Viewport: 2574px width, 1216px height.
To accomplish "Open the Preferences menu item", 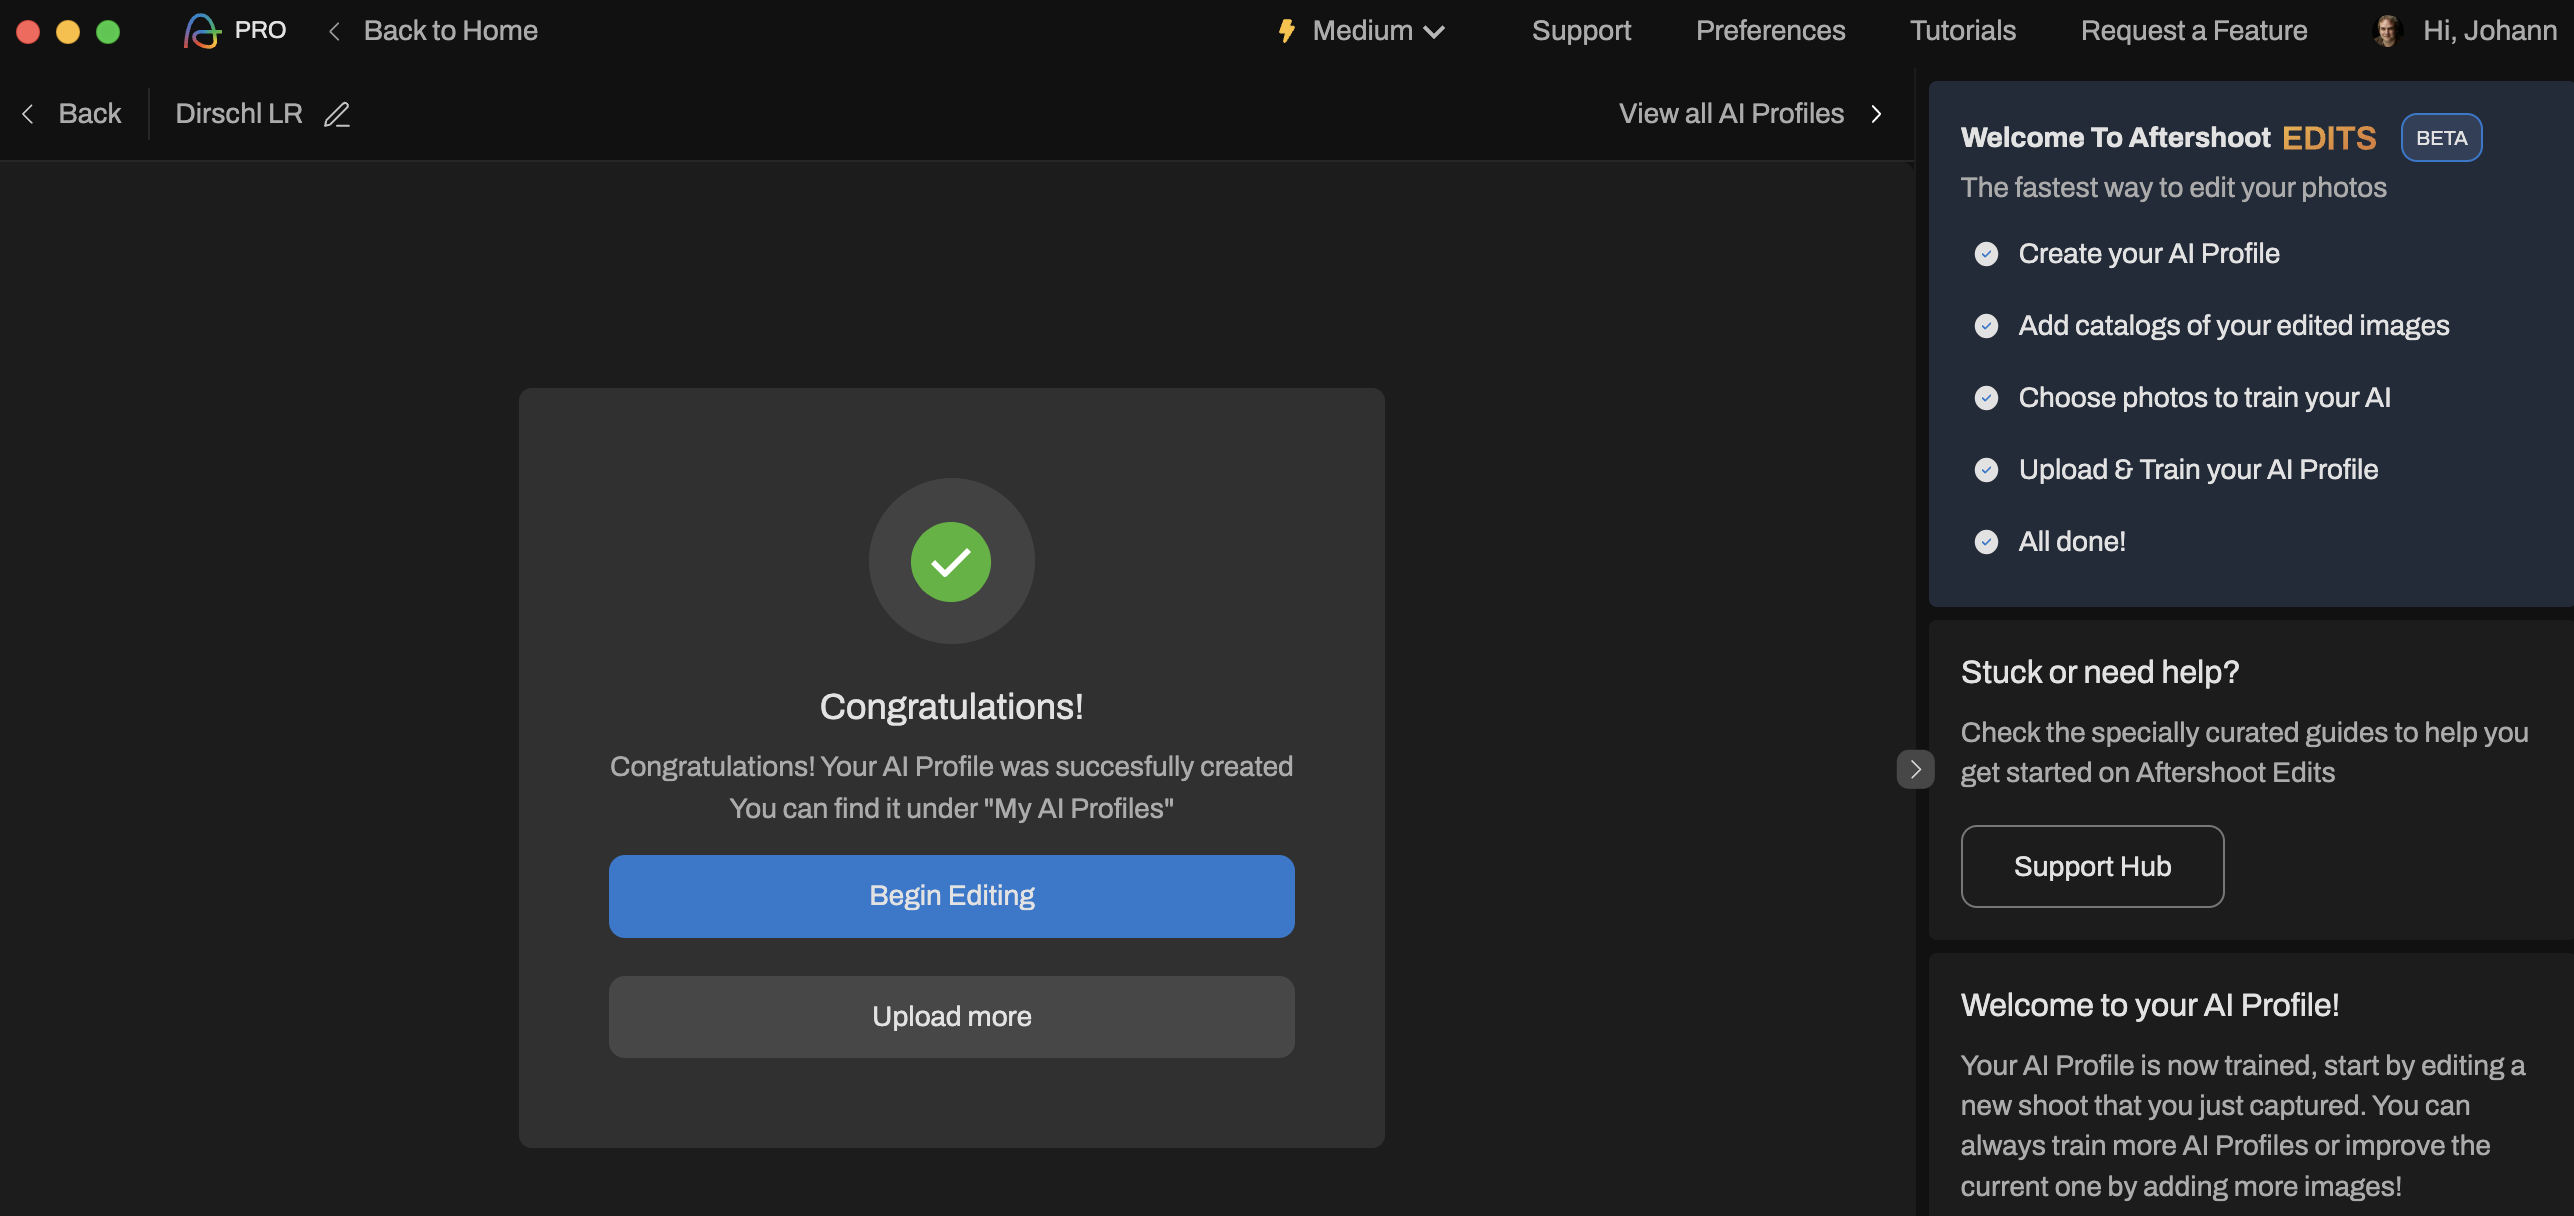I will click(1770, 31).
